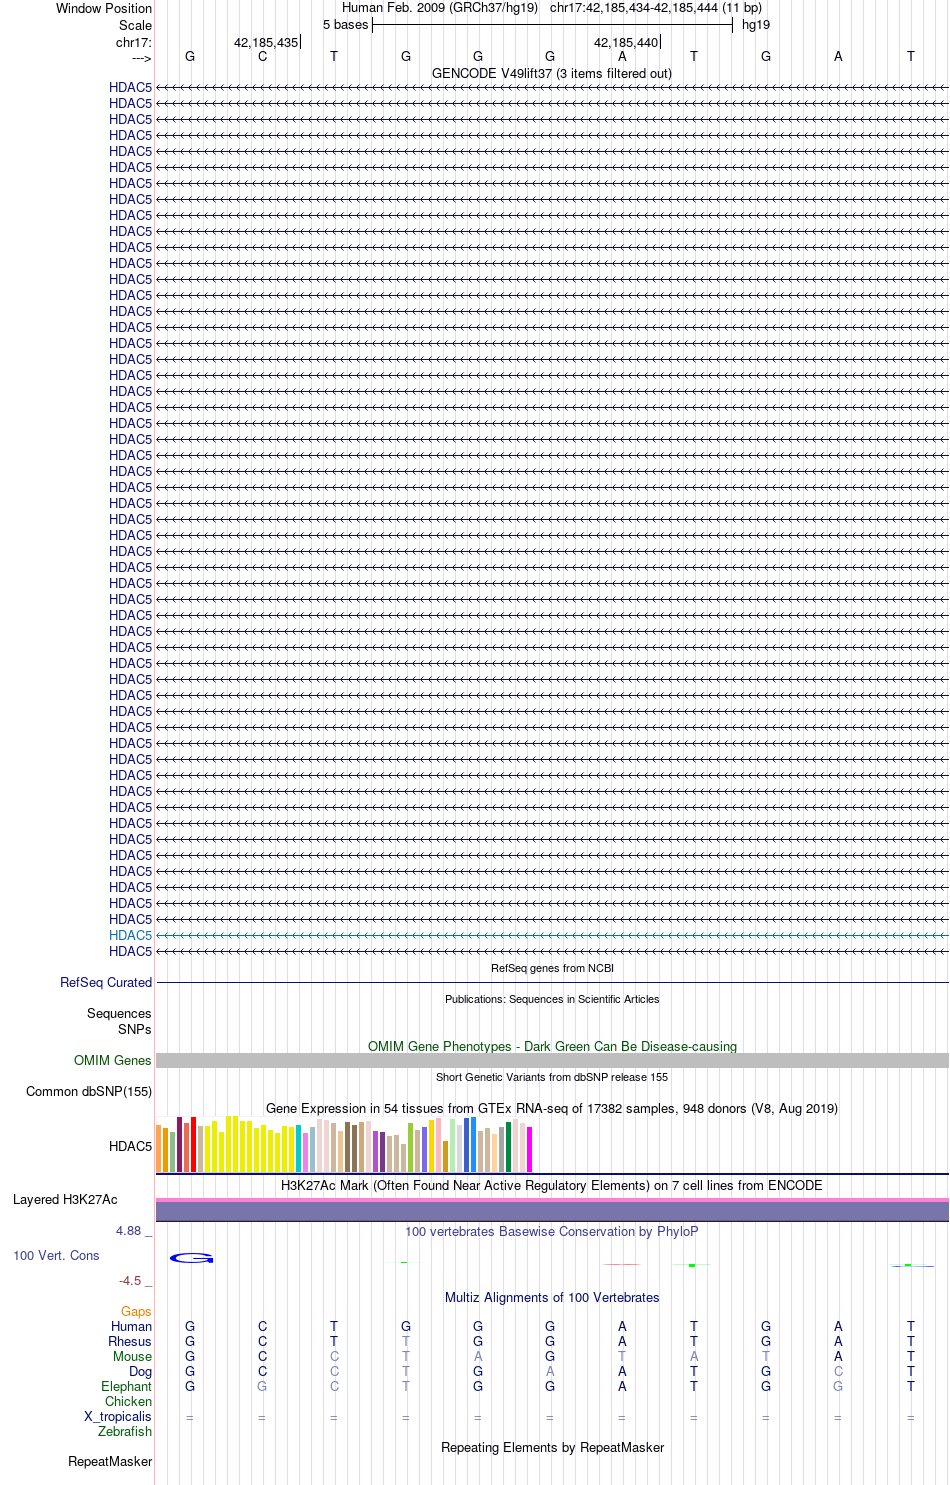Click the blue PhyloP G conservation peak
950x1485 pixels.
191,1258
